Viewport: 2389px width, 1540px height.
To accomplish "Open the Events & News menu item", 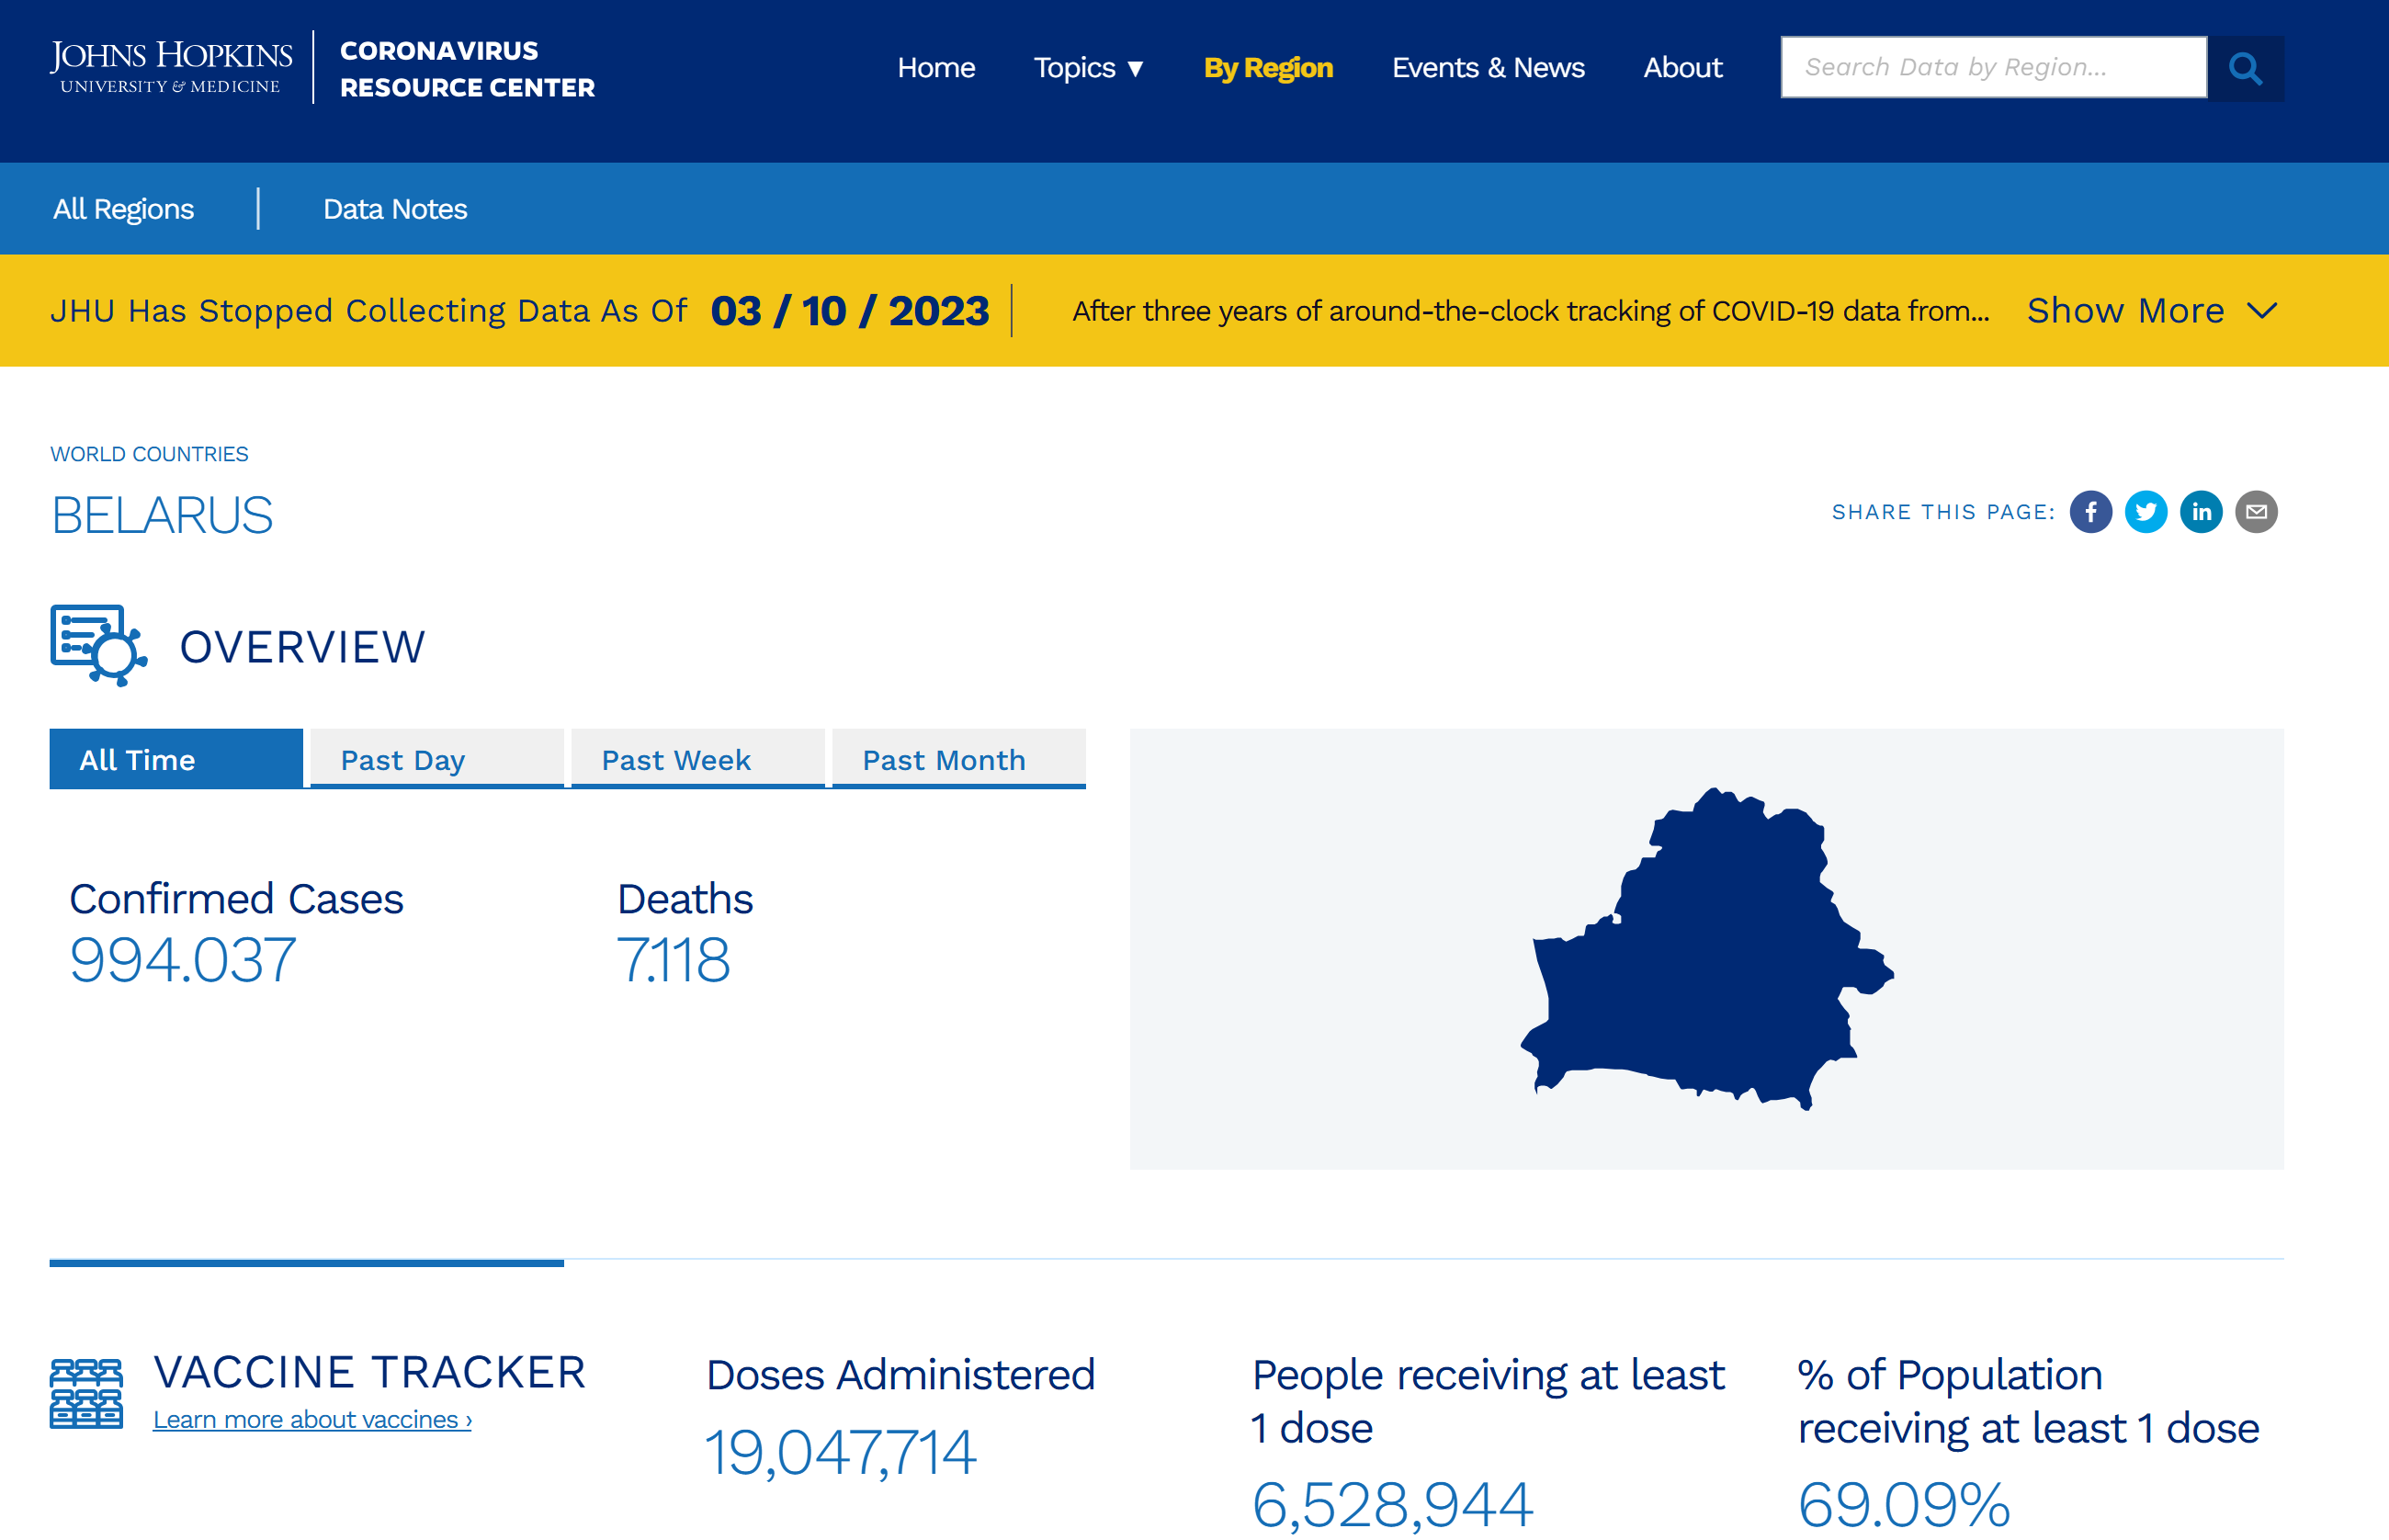I will pyautogui.click(x=1487, y=68).
